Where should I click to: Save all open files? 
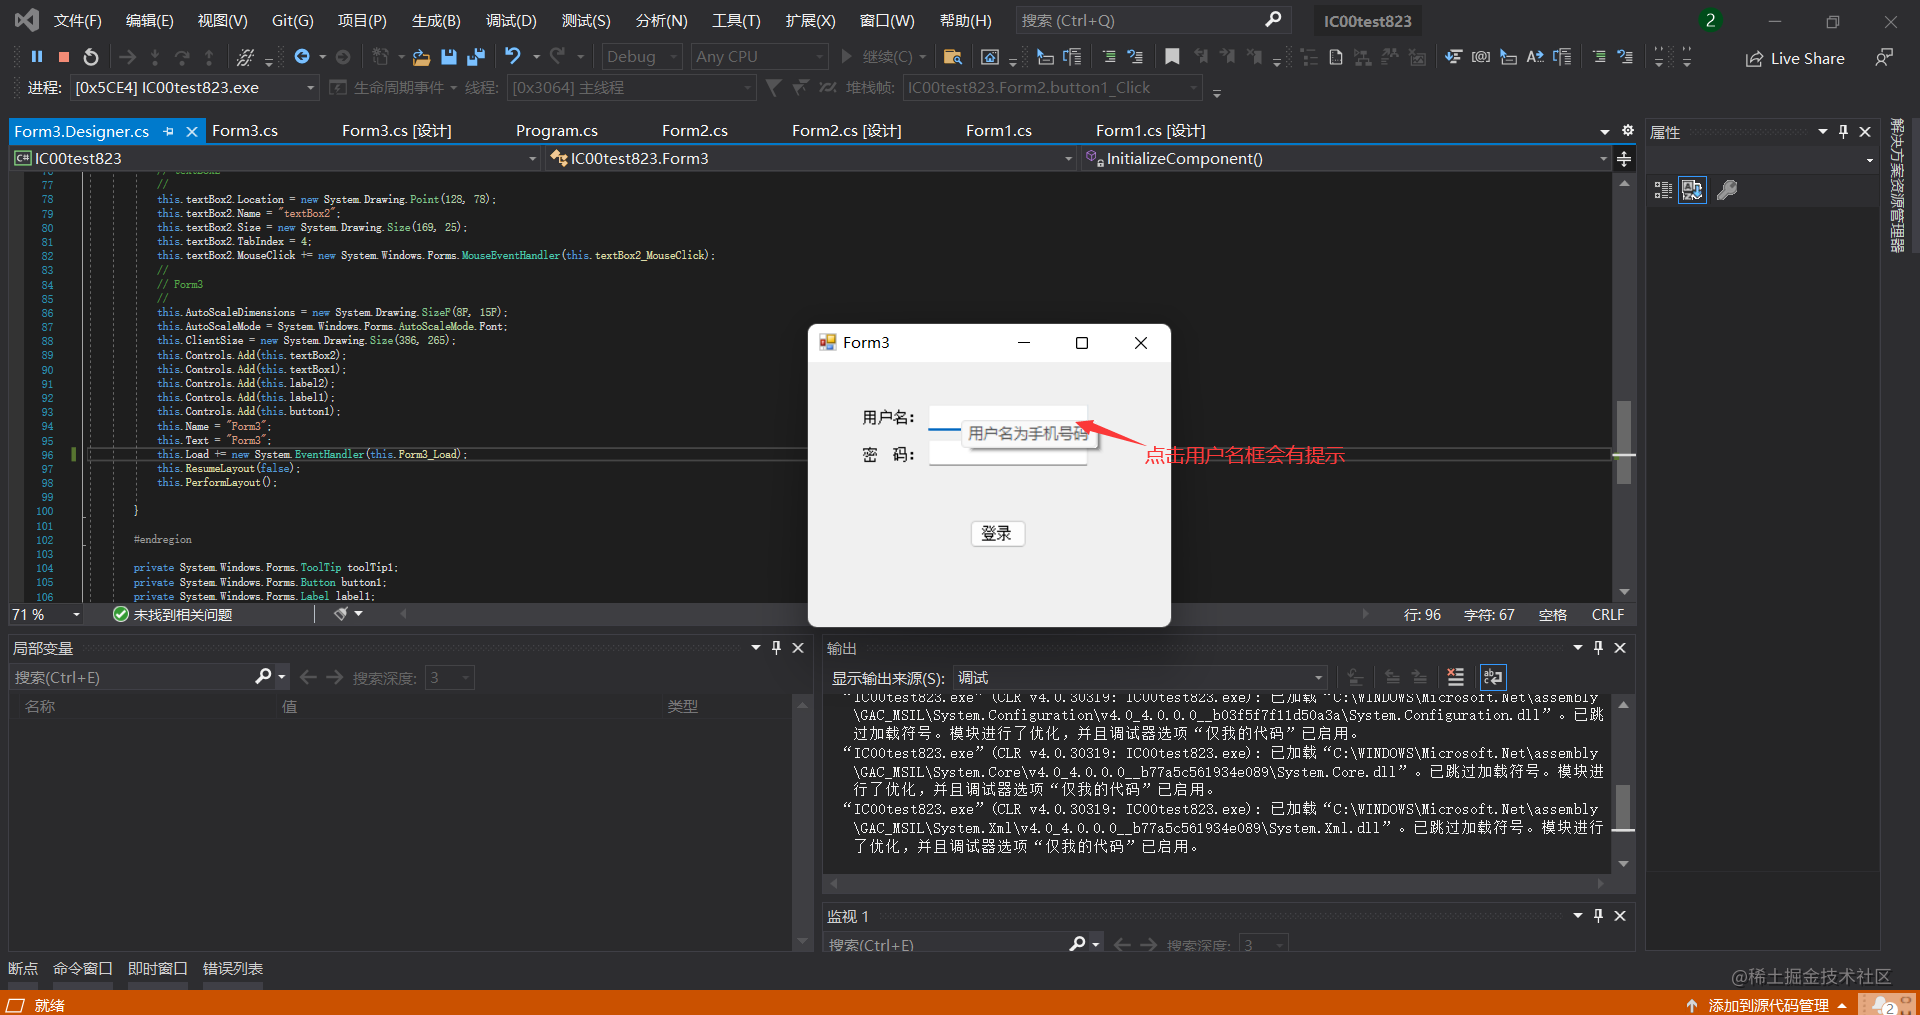pos(478,56)
